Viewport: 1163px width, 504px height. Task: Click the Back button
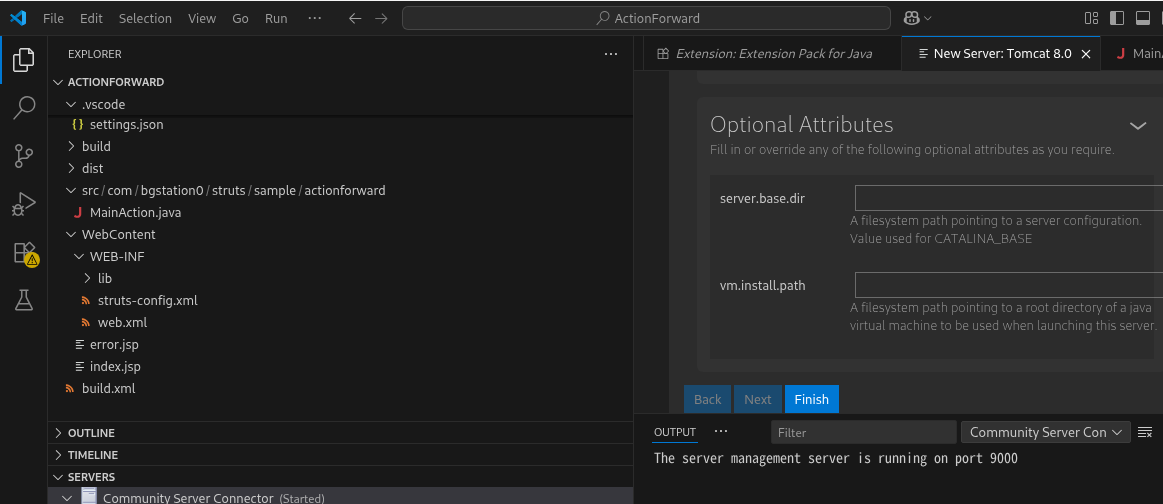[x=708, y=399]
